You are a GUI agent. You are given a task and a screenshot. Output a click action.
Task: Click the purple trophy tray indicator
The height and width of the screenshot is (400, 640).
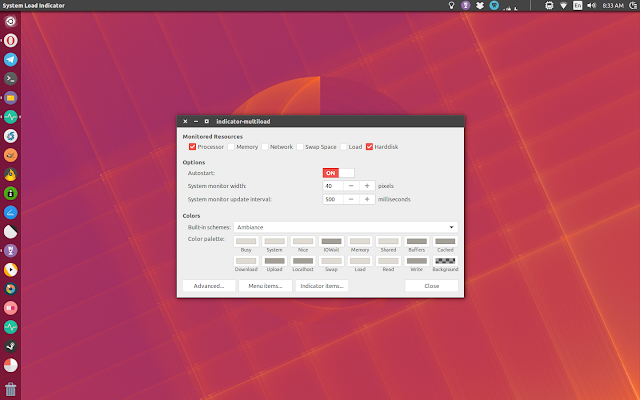tap(465, 5)
